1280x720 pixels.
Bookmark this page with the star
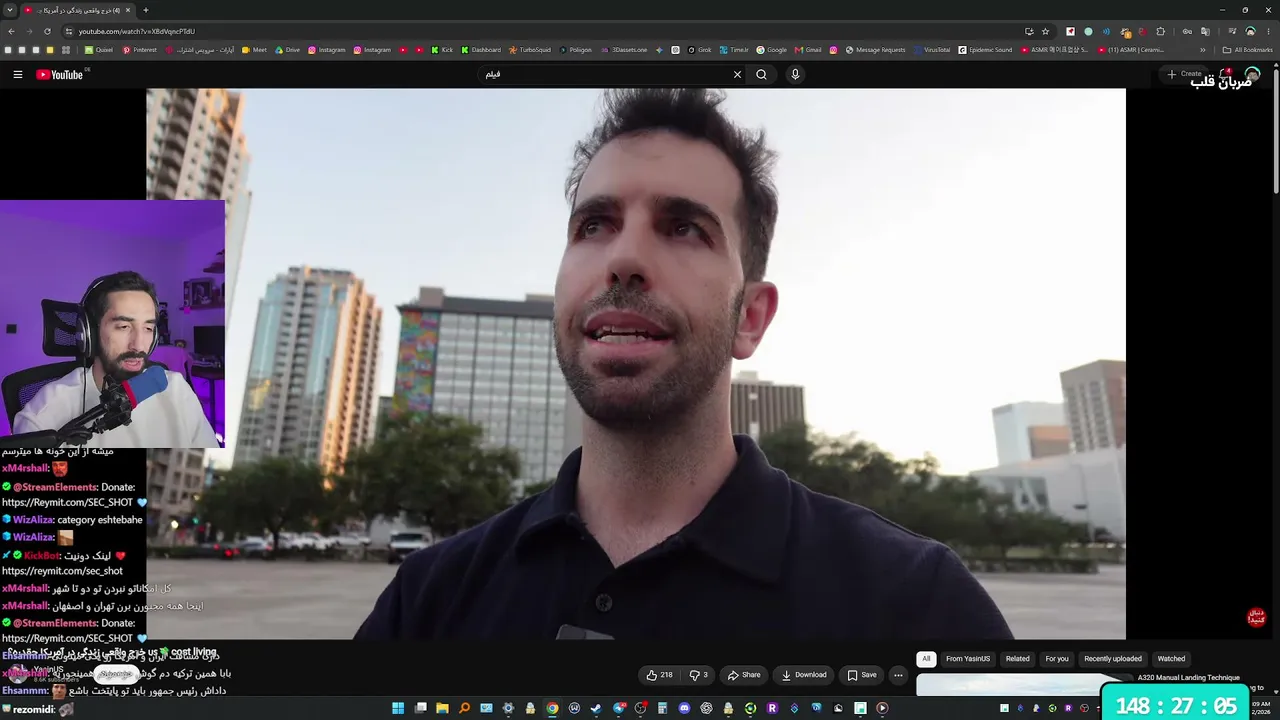pos(1045,31)
